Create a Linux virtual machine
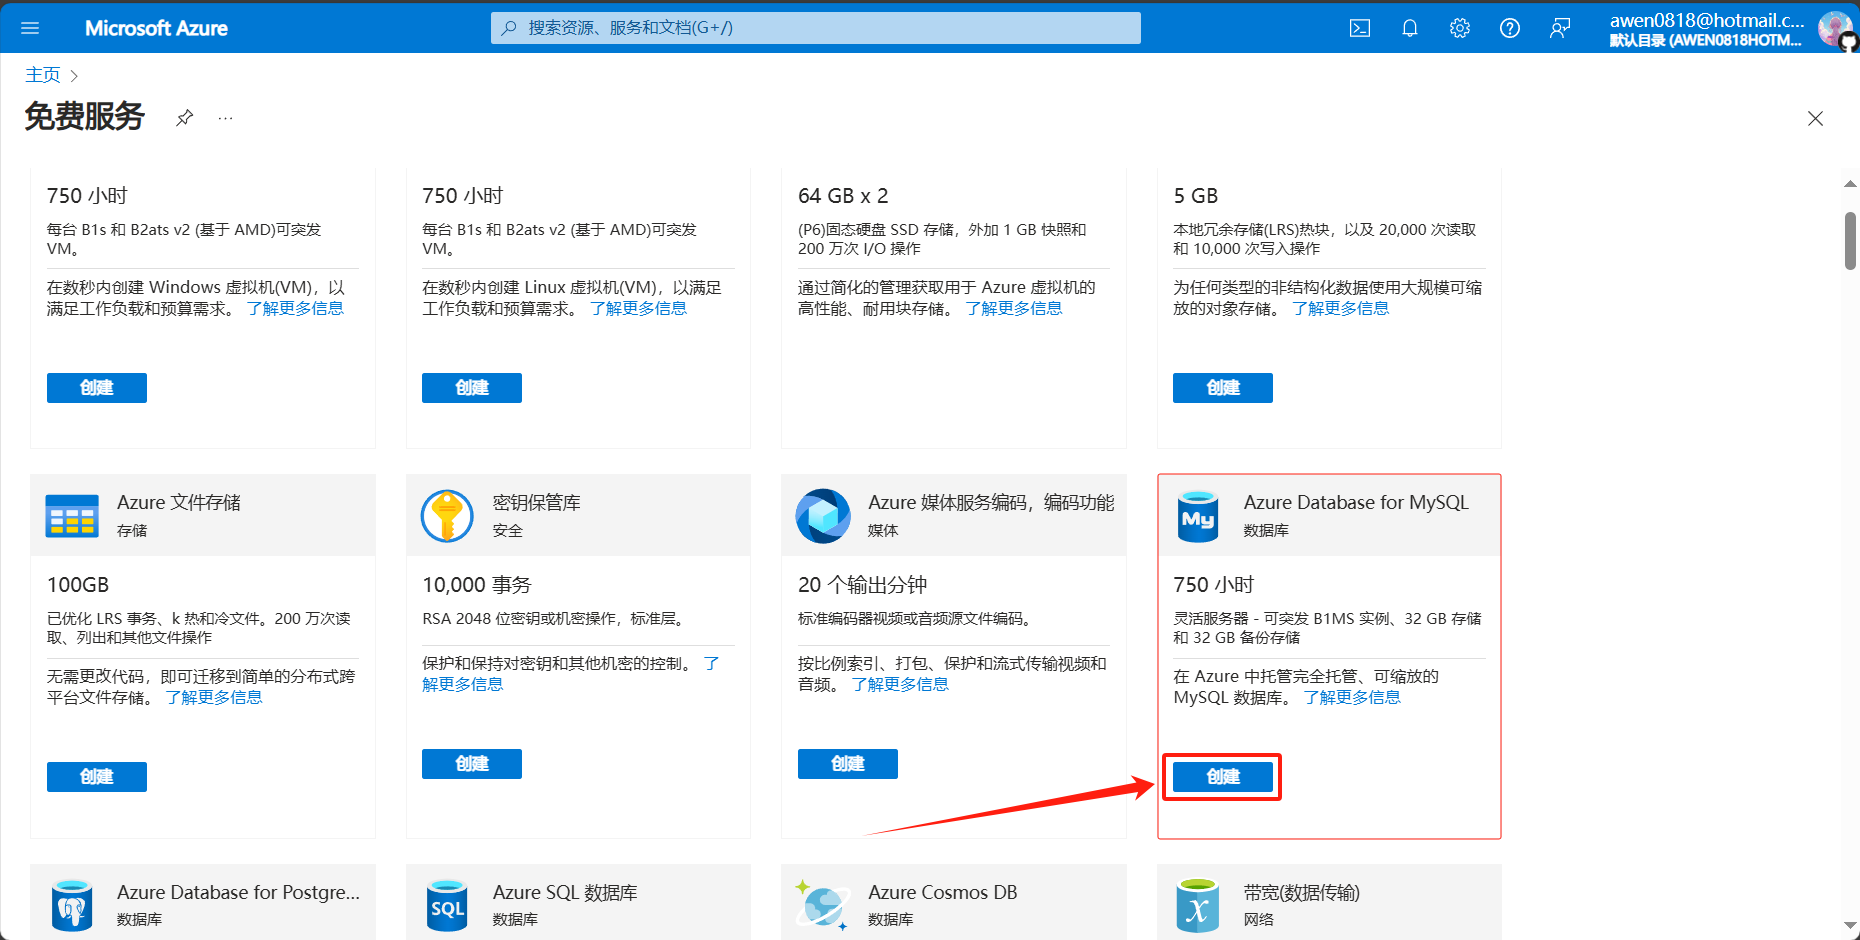1860x940 pixels. (x=472, y=388)
